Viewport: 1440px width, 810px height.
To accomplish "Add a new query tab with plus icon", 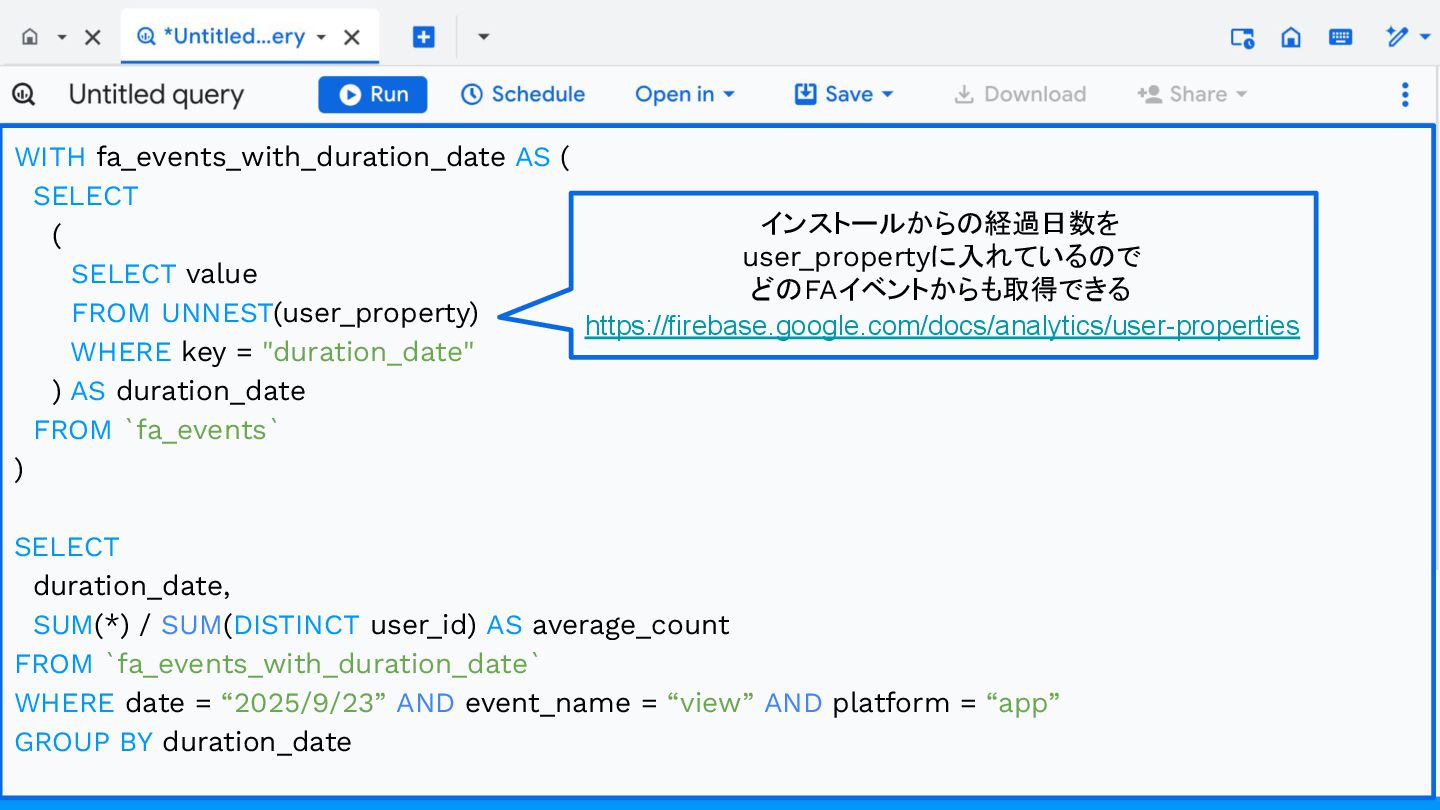I will (x=424, y=37).
